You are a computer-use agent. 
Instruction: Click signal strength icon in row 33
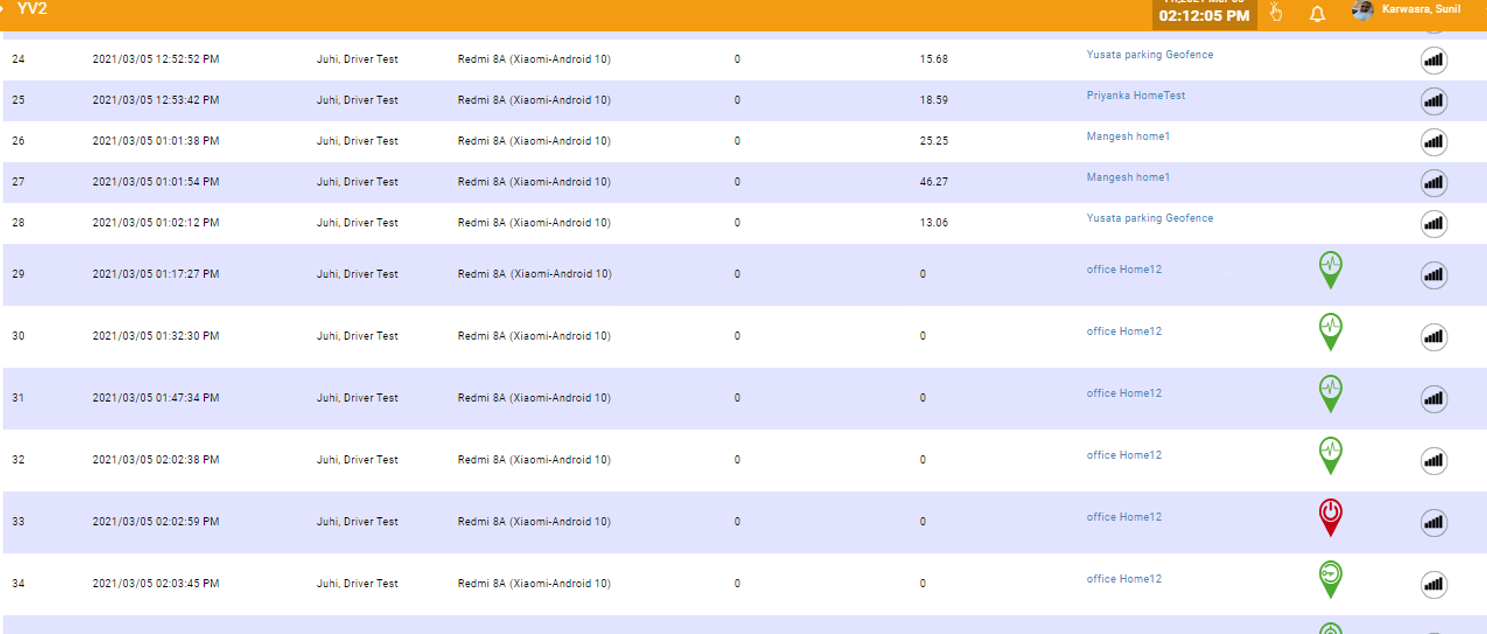click(1434, 523)
